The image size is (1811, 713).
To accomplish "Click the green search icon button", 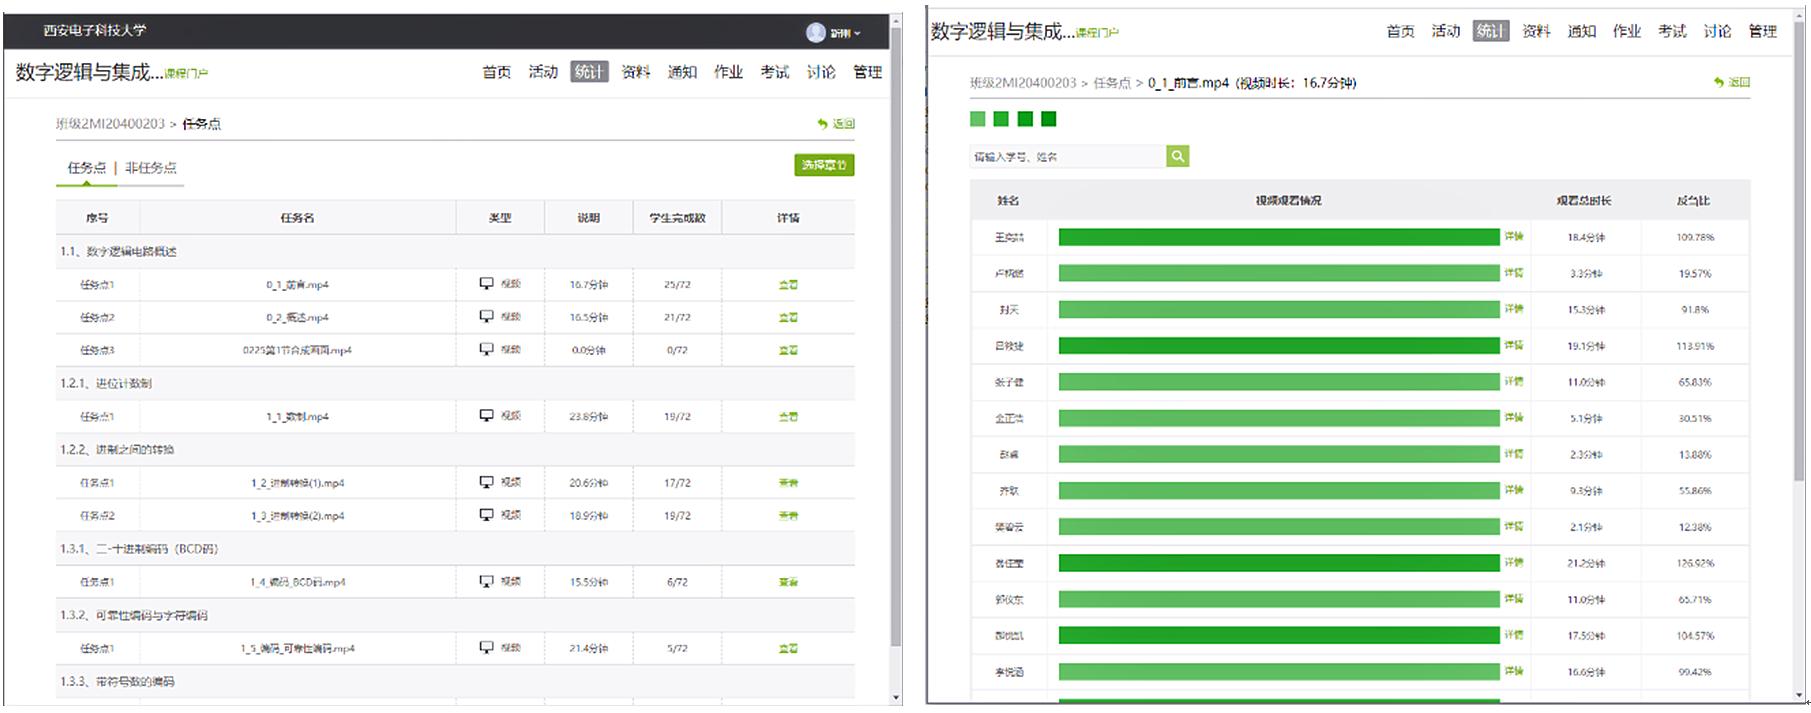I will (1178, 156).
